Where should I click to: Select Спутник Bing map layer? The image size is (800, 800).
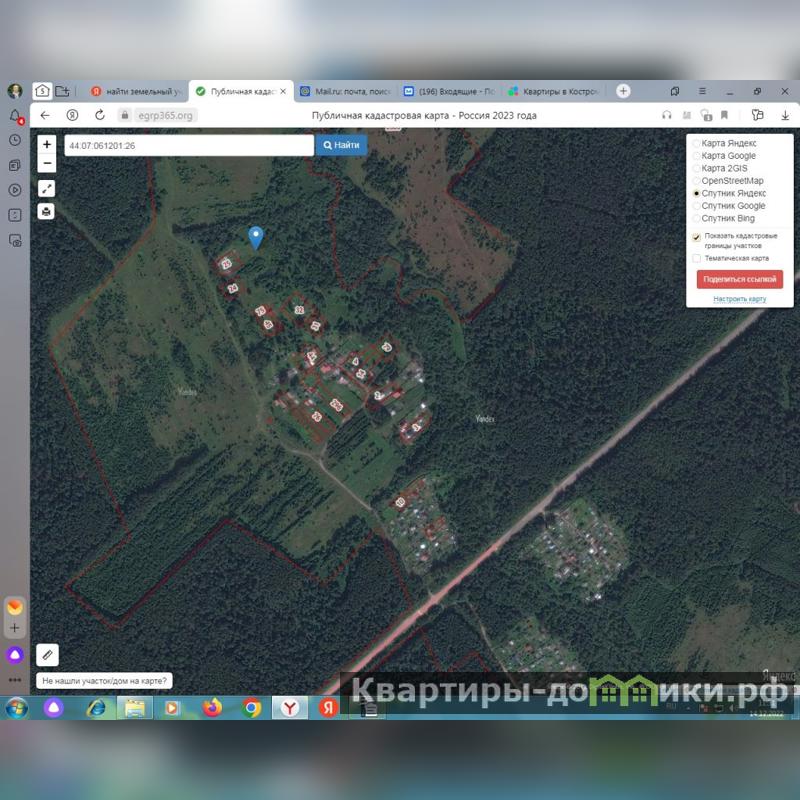click(697, 218)
